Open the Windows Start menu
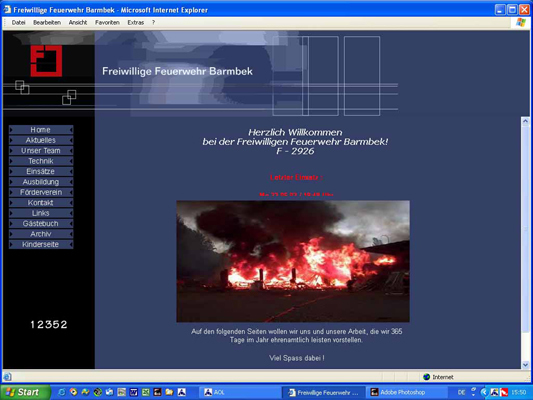 [x=24, y=392]
